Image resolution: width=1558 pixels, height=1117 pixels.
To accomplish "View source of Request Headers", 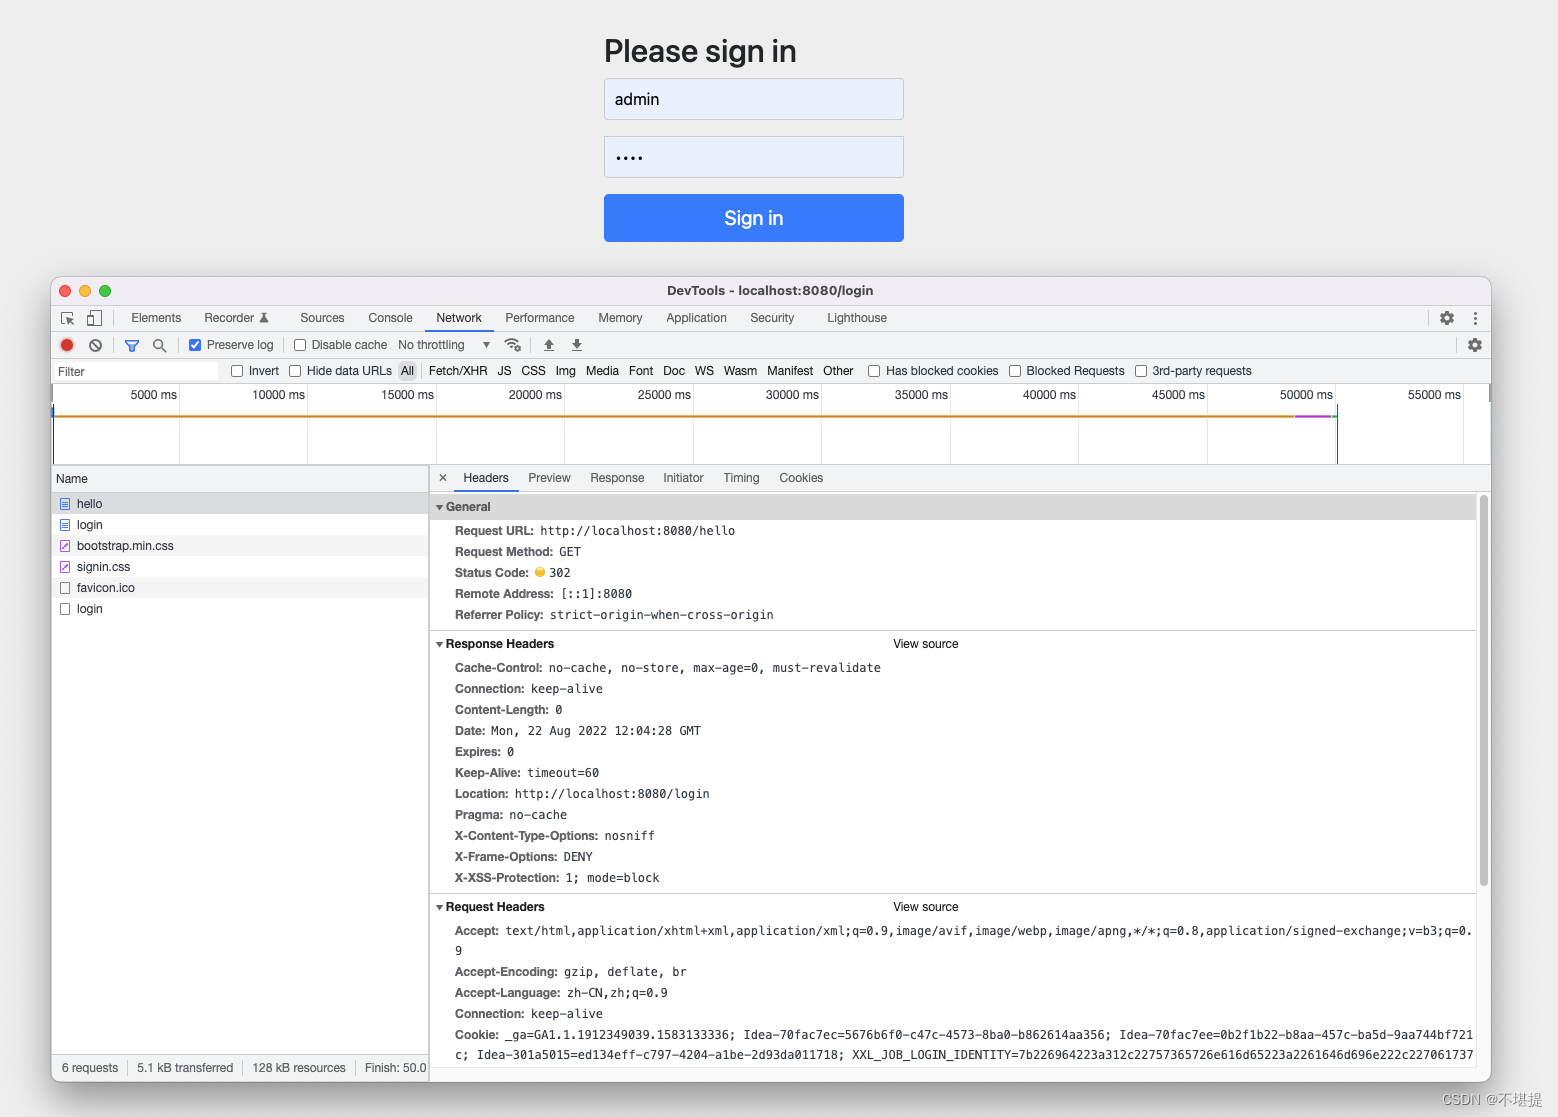I will [x=926, y=907].
